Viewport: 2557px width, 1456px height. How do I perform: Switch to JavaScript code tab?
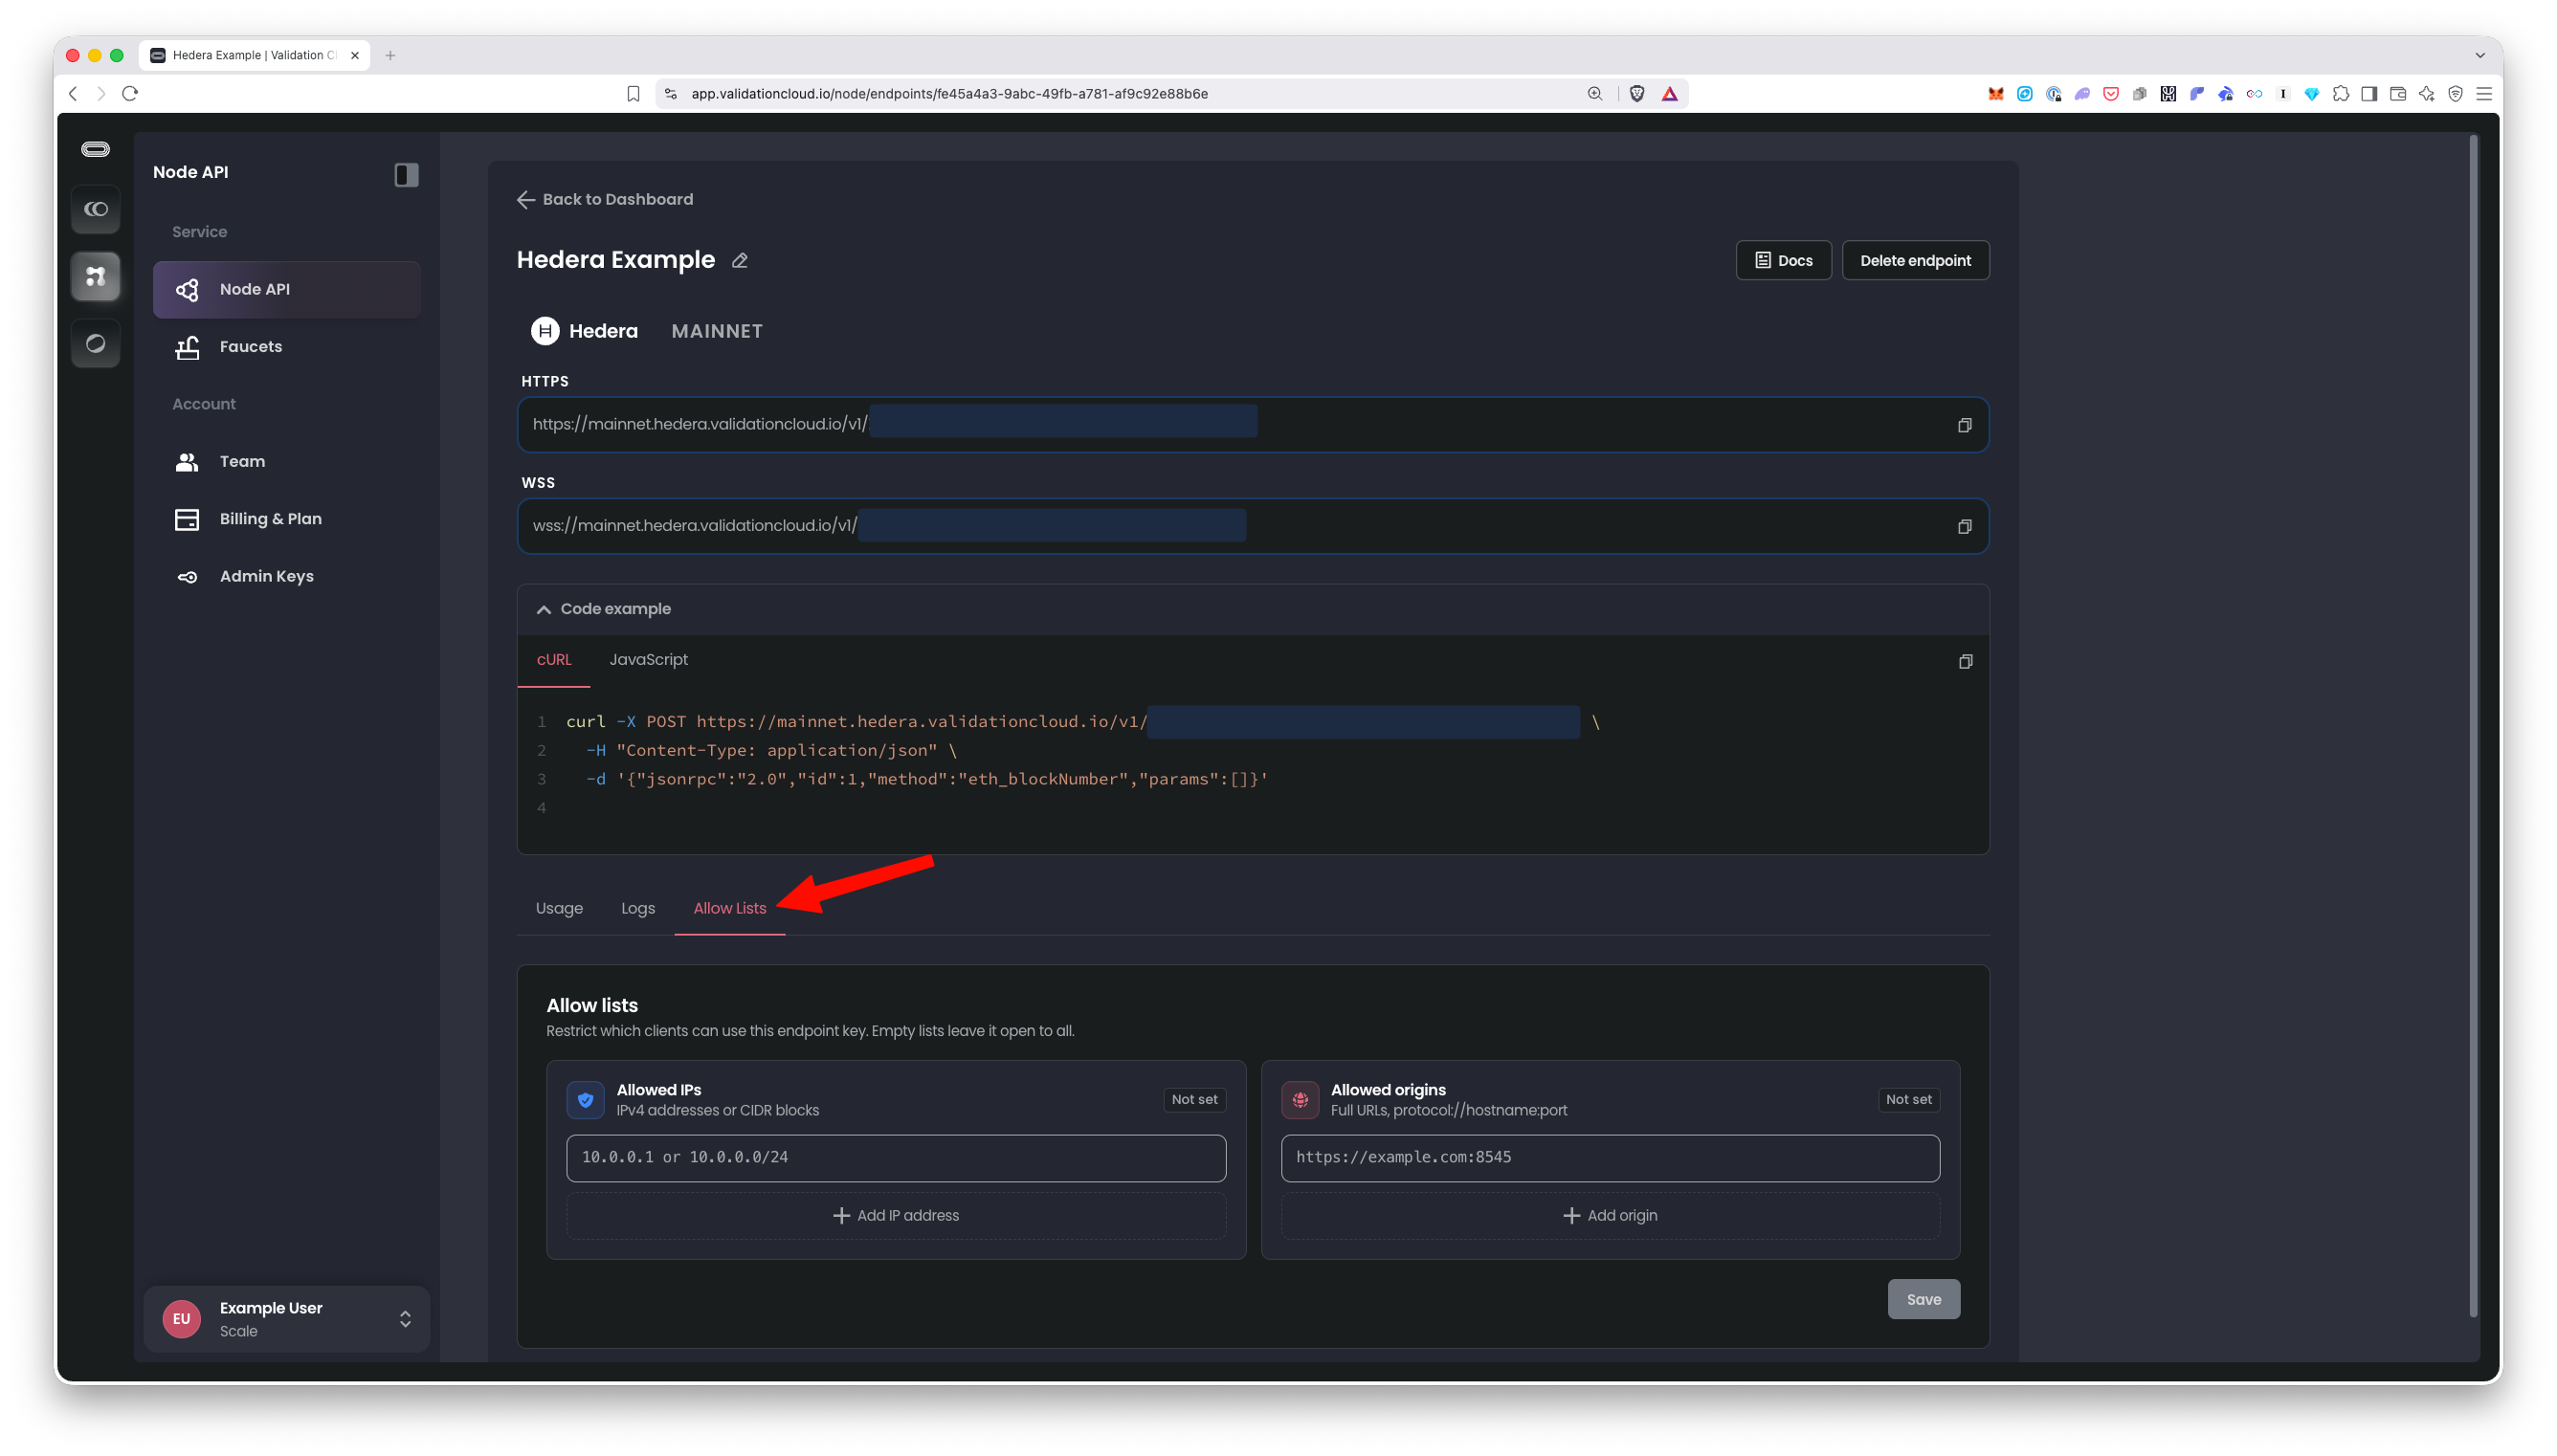point(648,660)
